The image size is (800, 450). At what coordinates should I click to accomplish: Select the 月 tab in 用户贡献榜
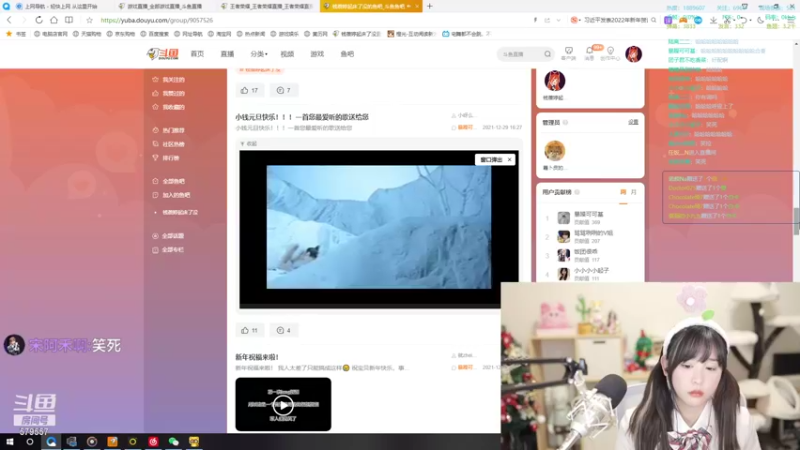coord(634,192)
